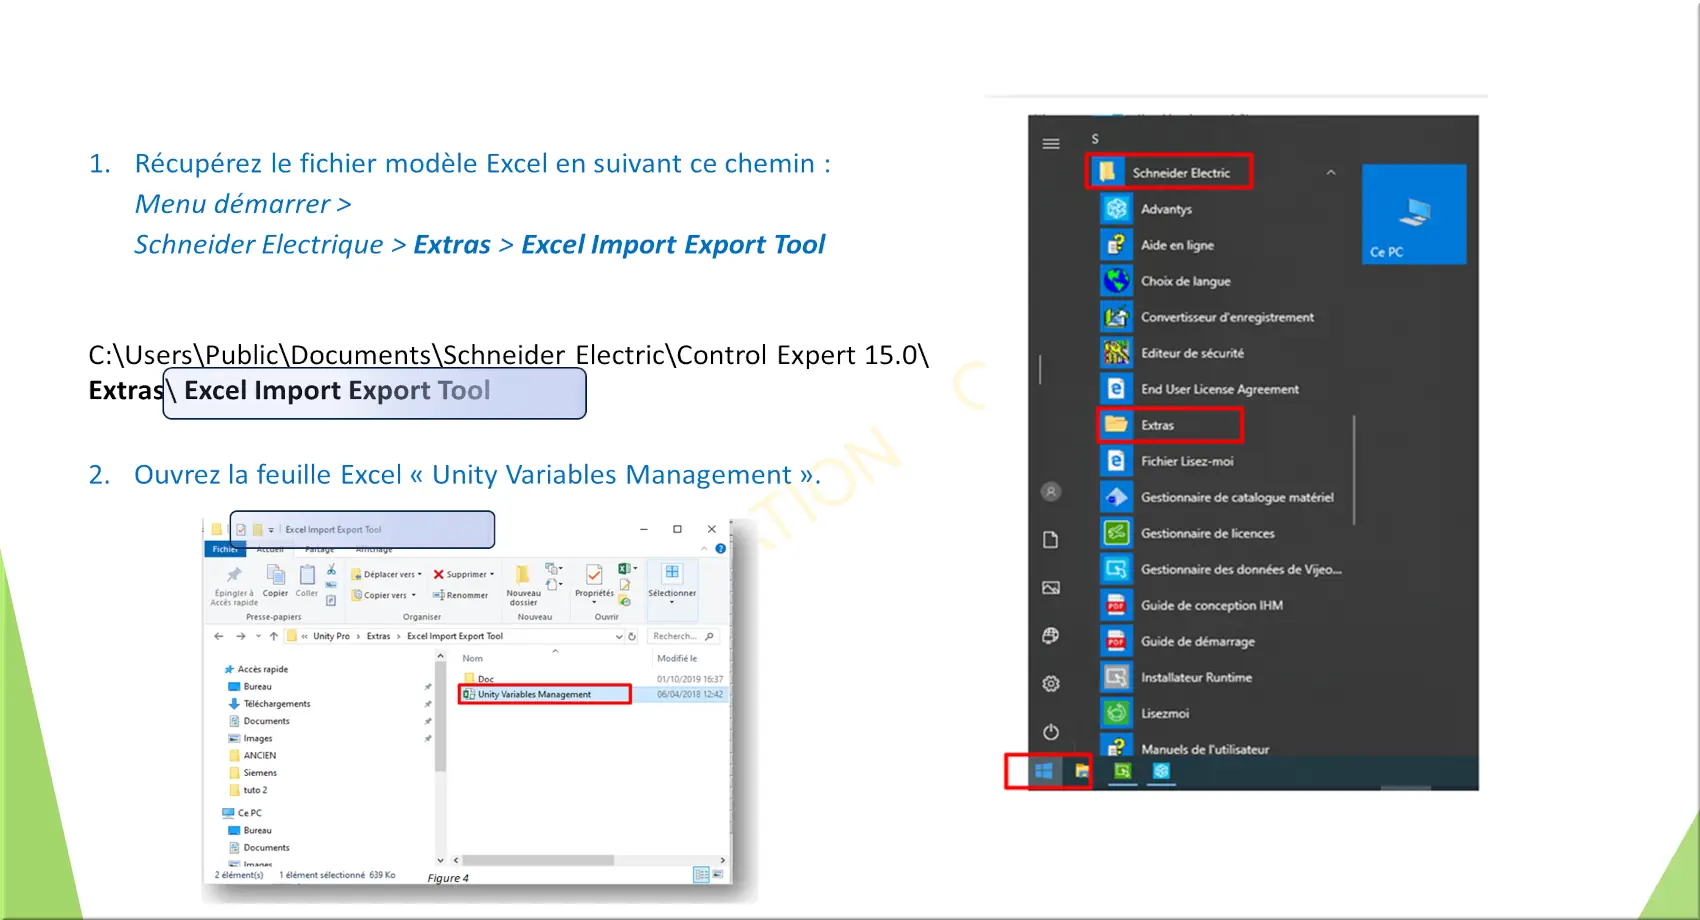This screenshot has width=1700, height=920.
Task: Click the Ce PC tile
Action: [x=1414, y=214]
